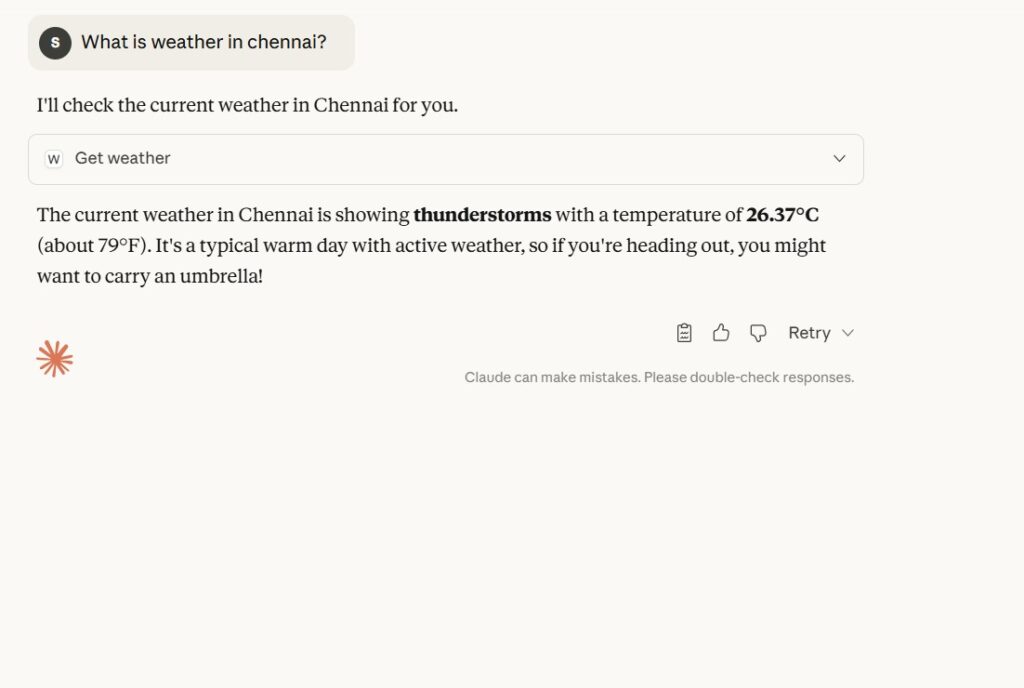Expand the Get weather tool chevron
Screen dimensions: 1024x688
point(839,159)
